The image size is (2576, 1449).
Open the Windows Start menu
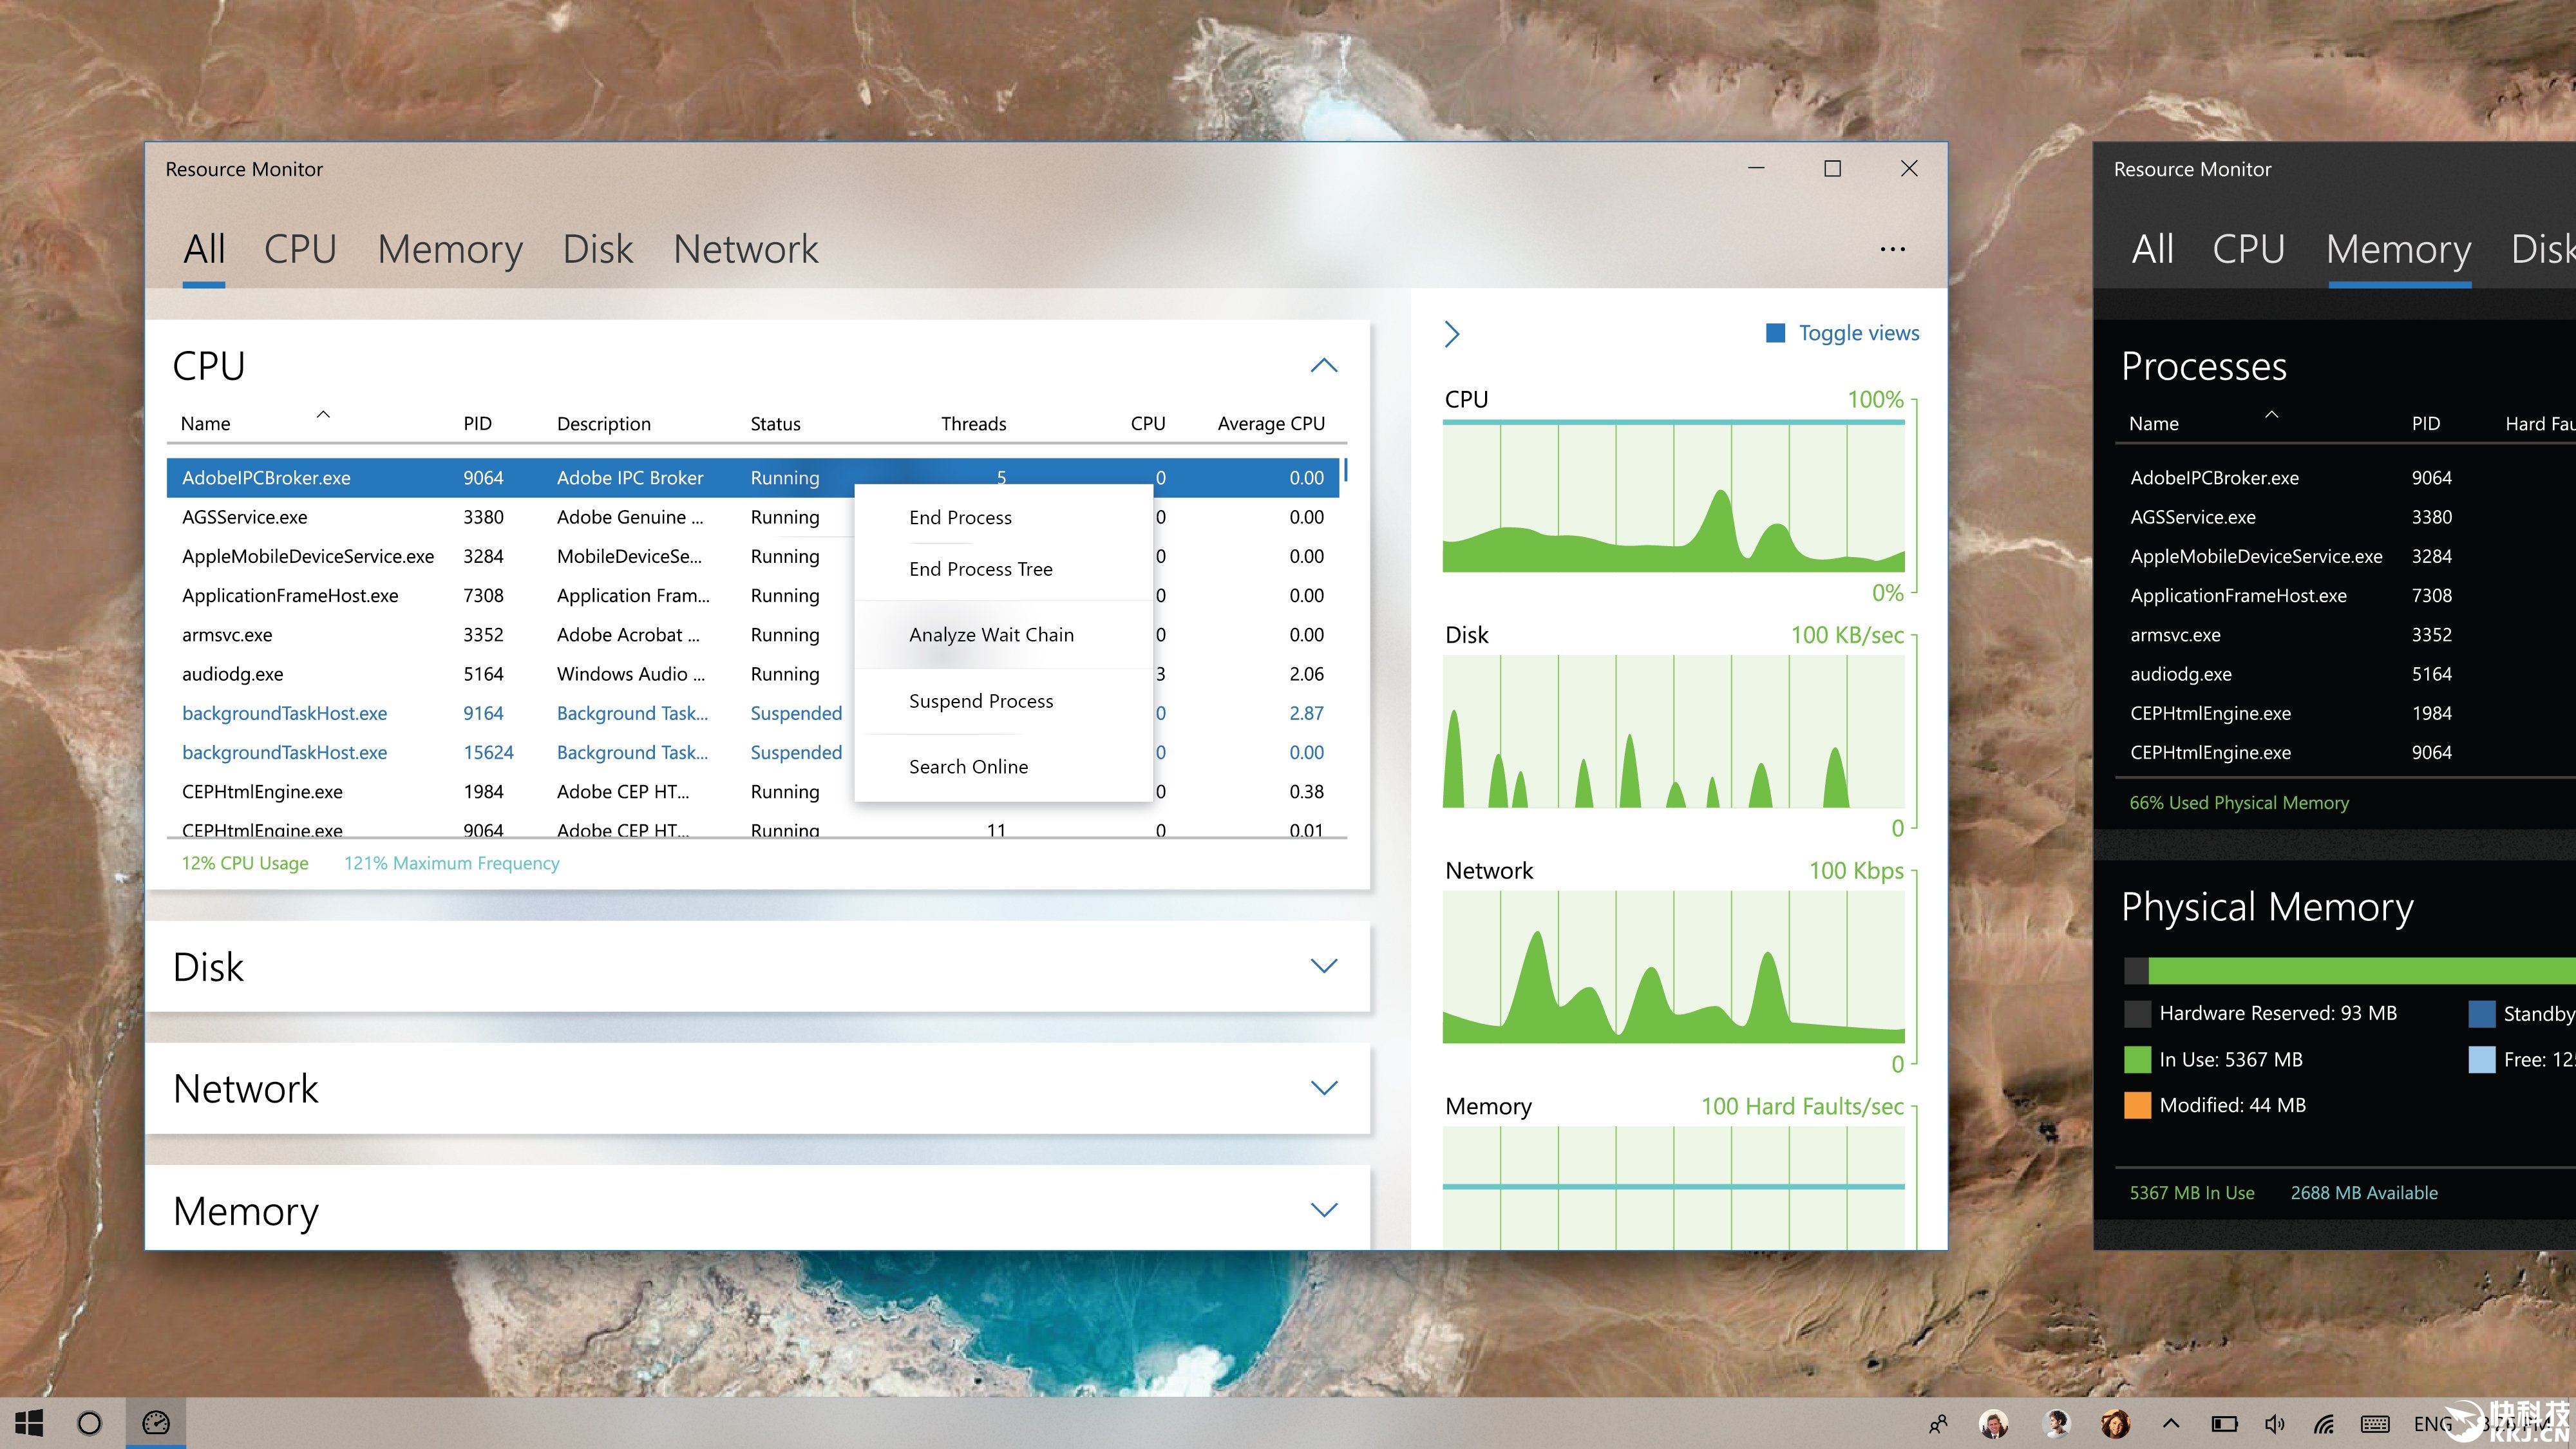click(30, 1423)
